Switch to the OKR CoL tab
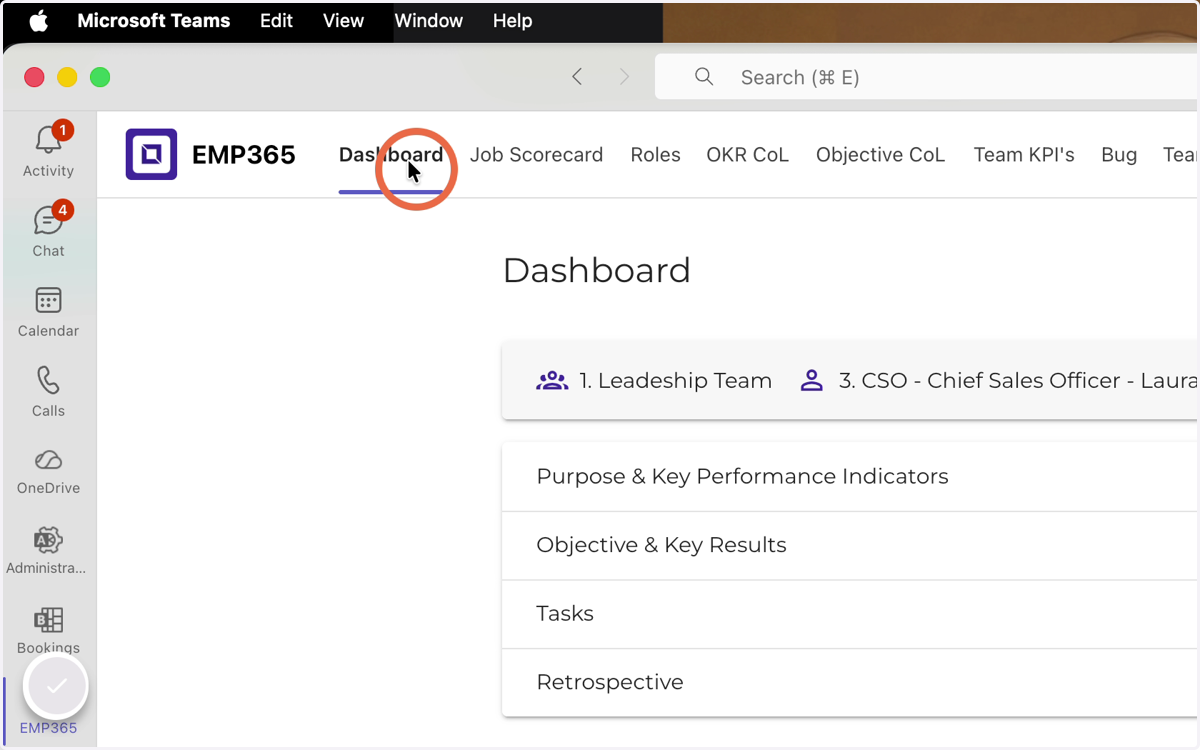Screen dimensions: 1200x750 tap(747, 155)
